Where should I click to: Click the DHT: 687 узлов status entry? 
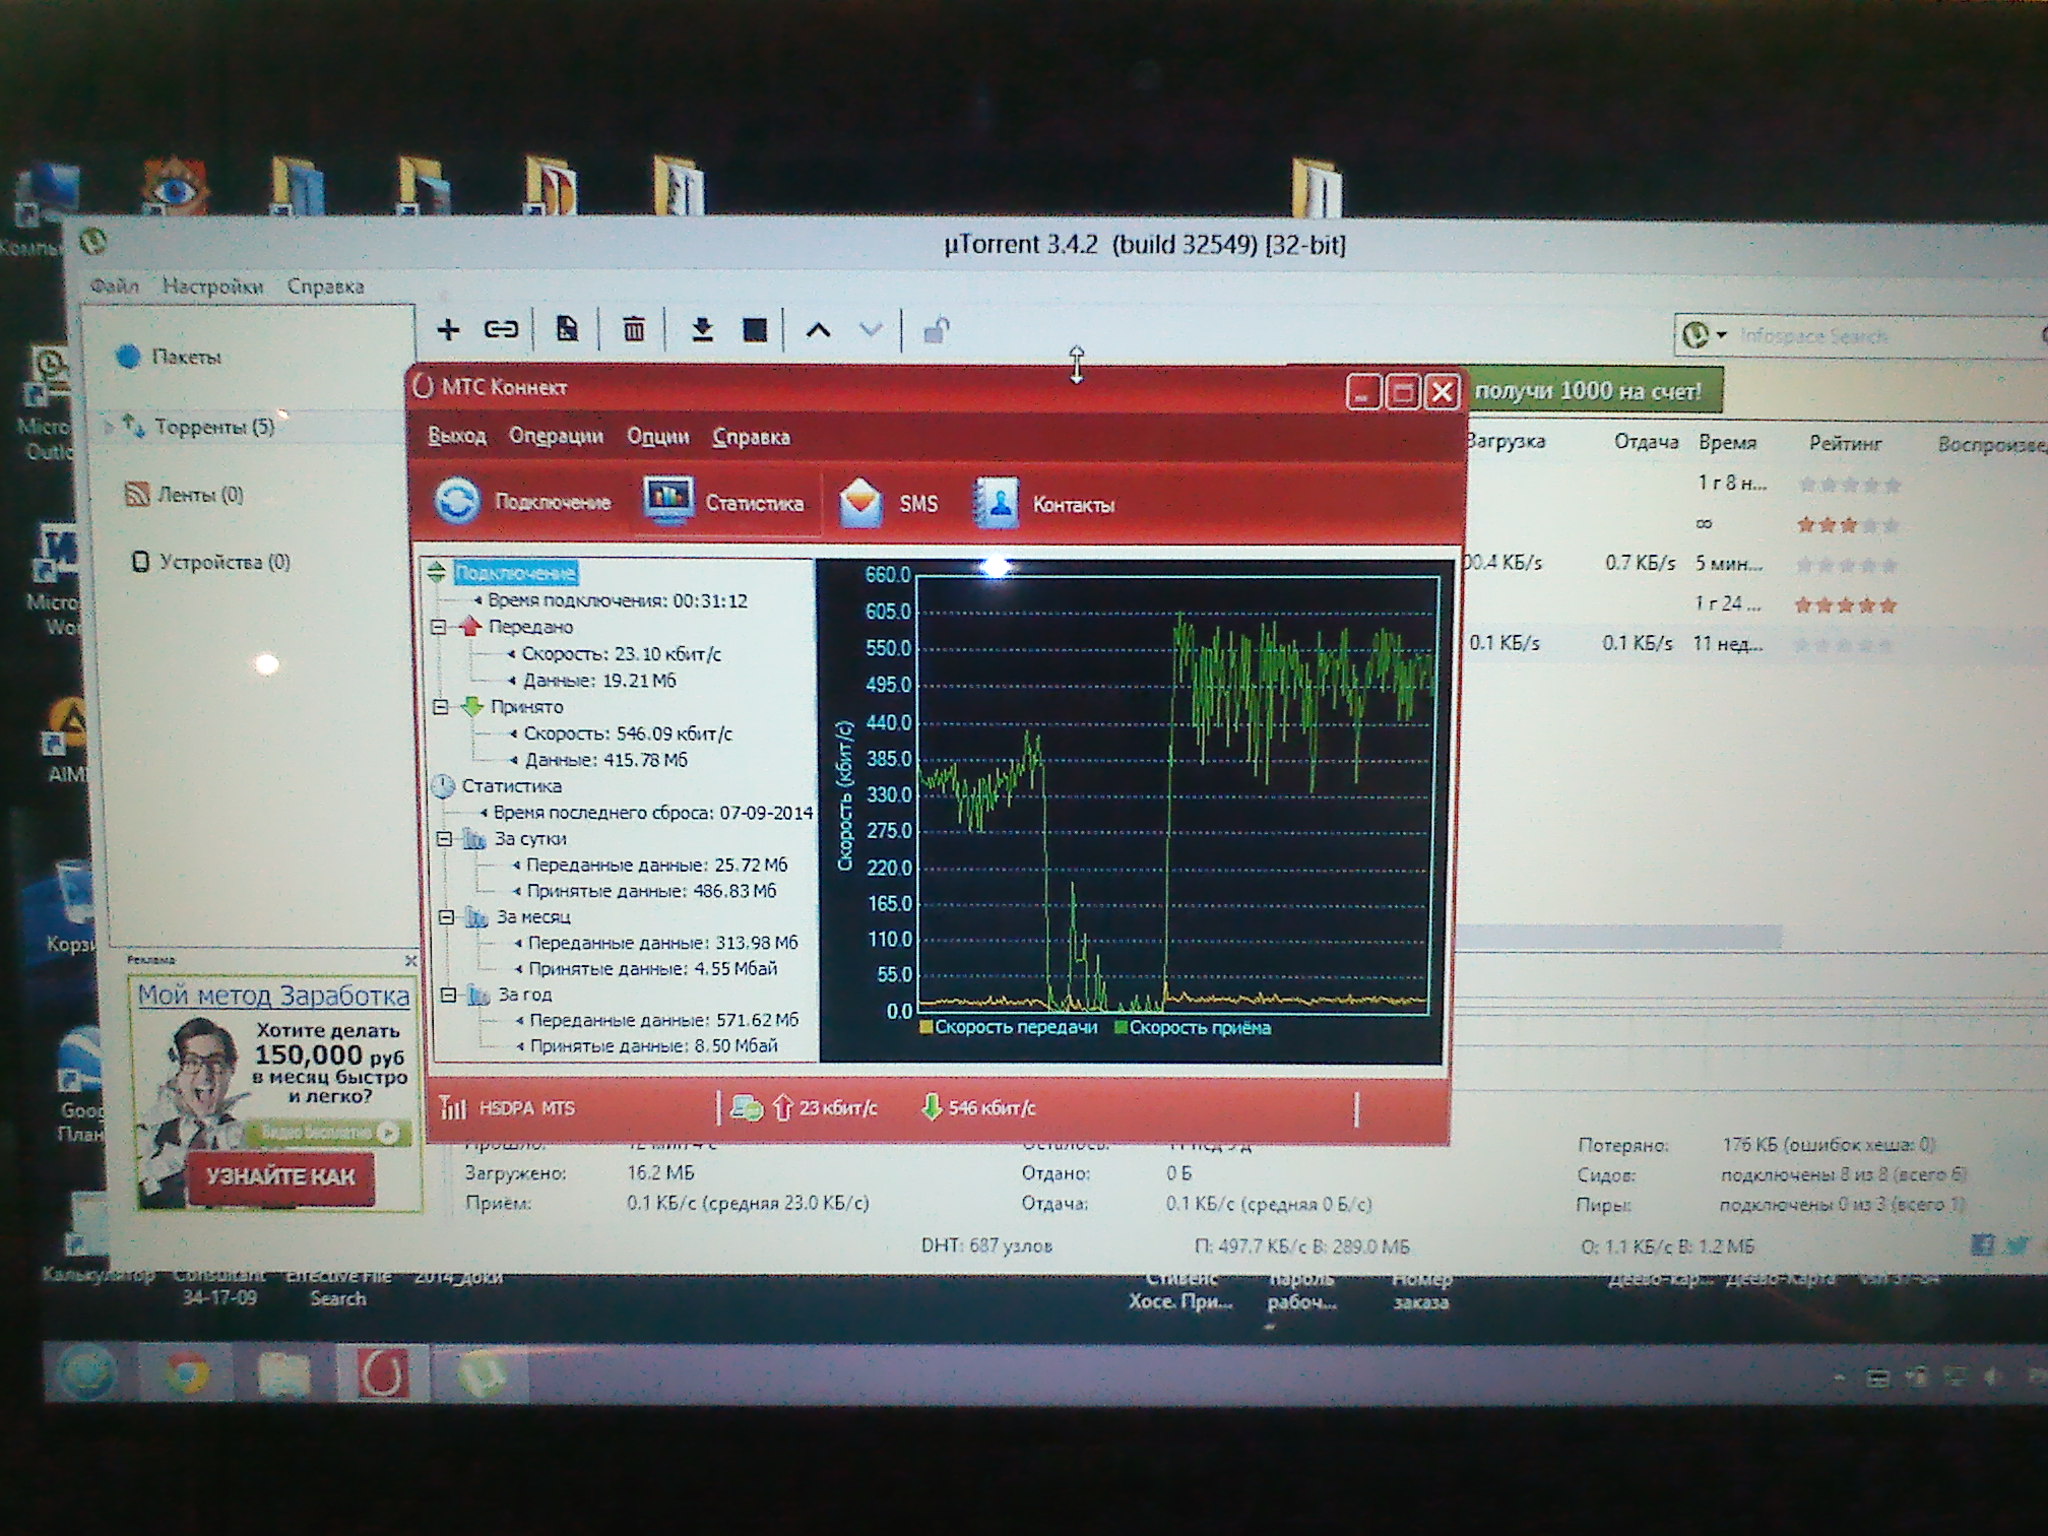(x=986, y=1246)
